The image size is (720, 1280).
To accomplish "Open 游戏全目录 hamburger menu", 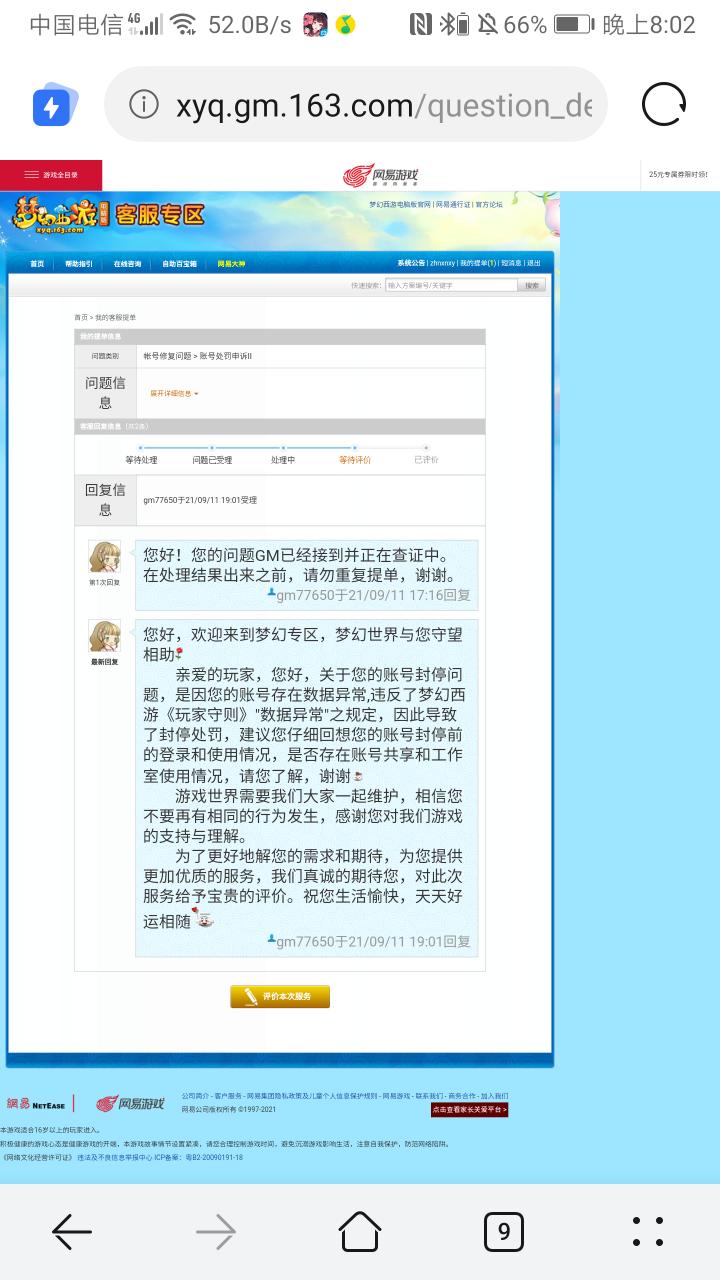I will 51,175.
